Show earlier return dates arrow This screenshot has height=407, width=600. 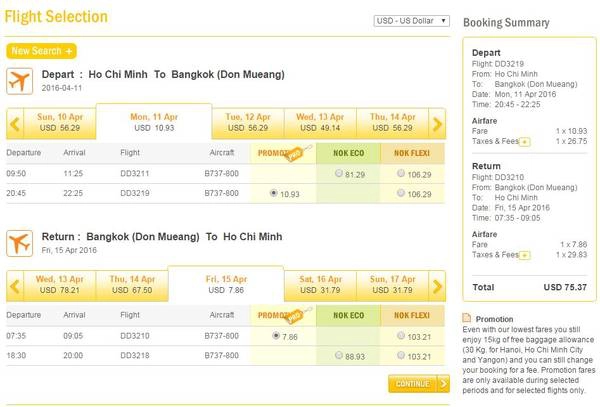coord(14,284)
